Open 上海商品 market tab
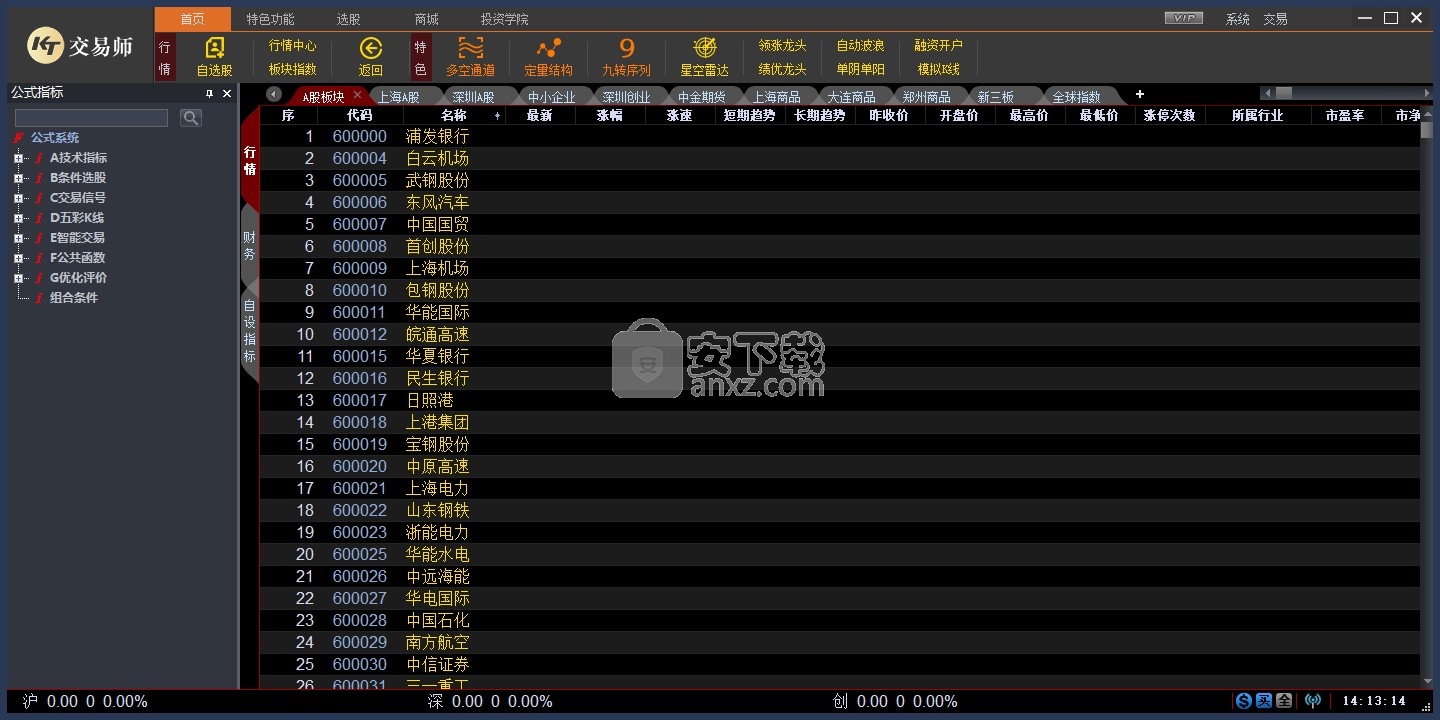 [x=776, y=97]
